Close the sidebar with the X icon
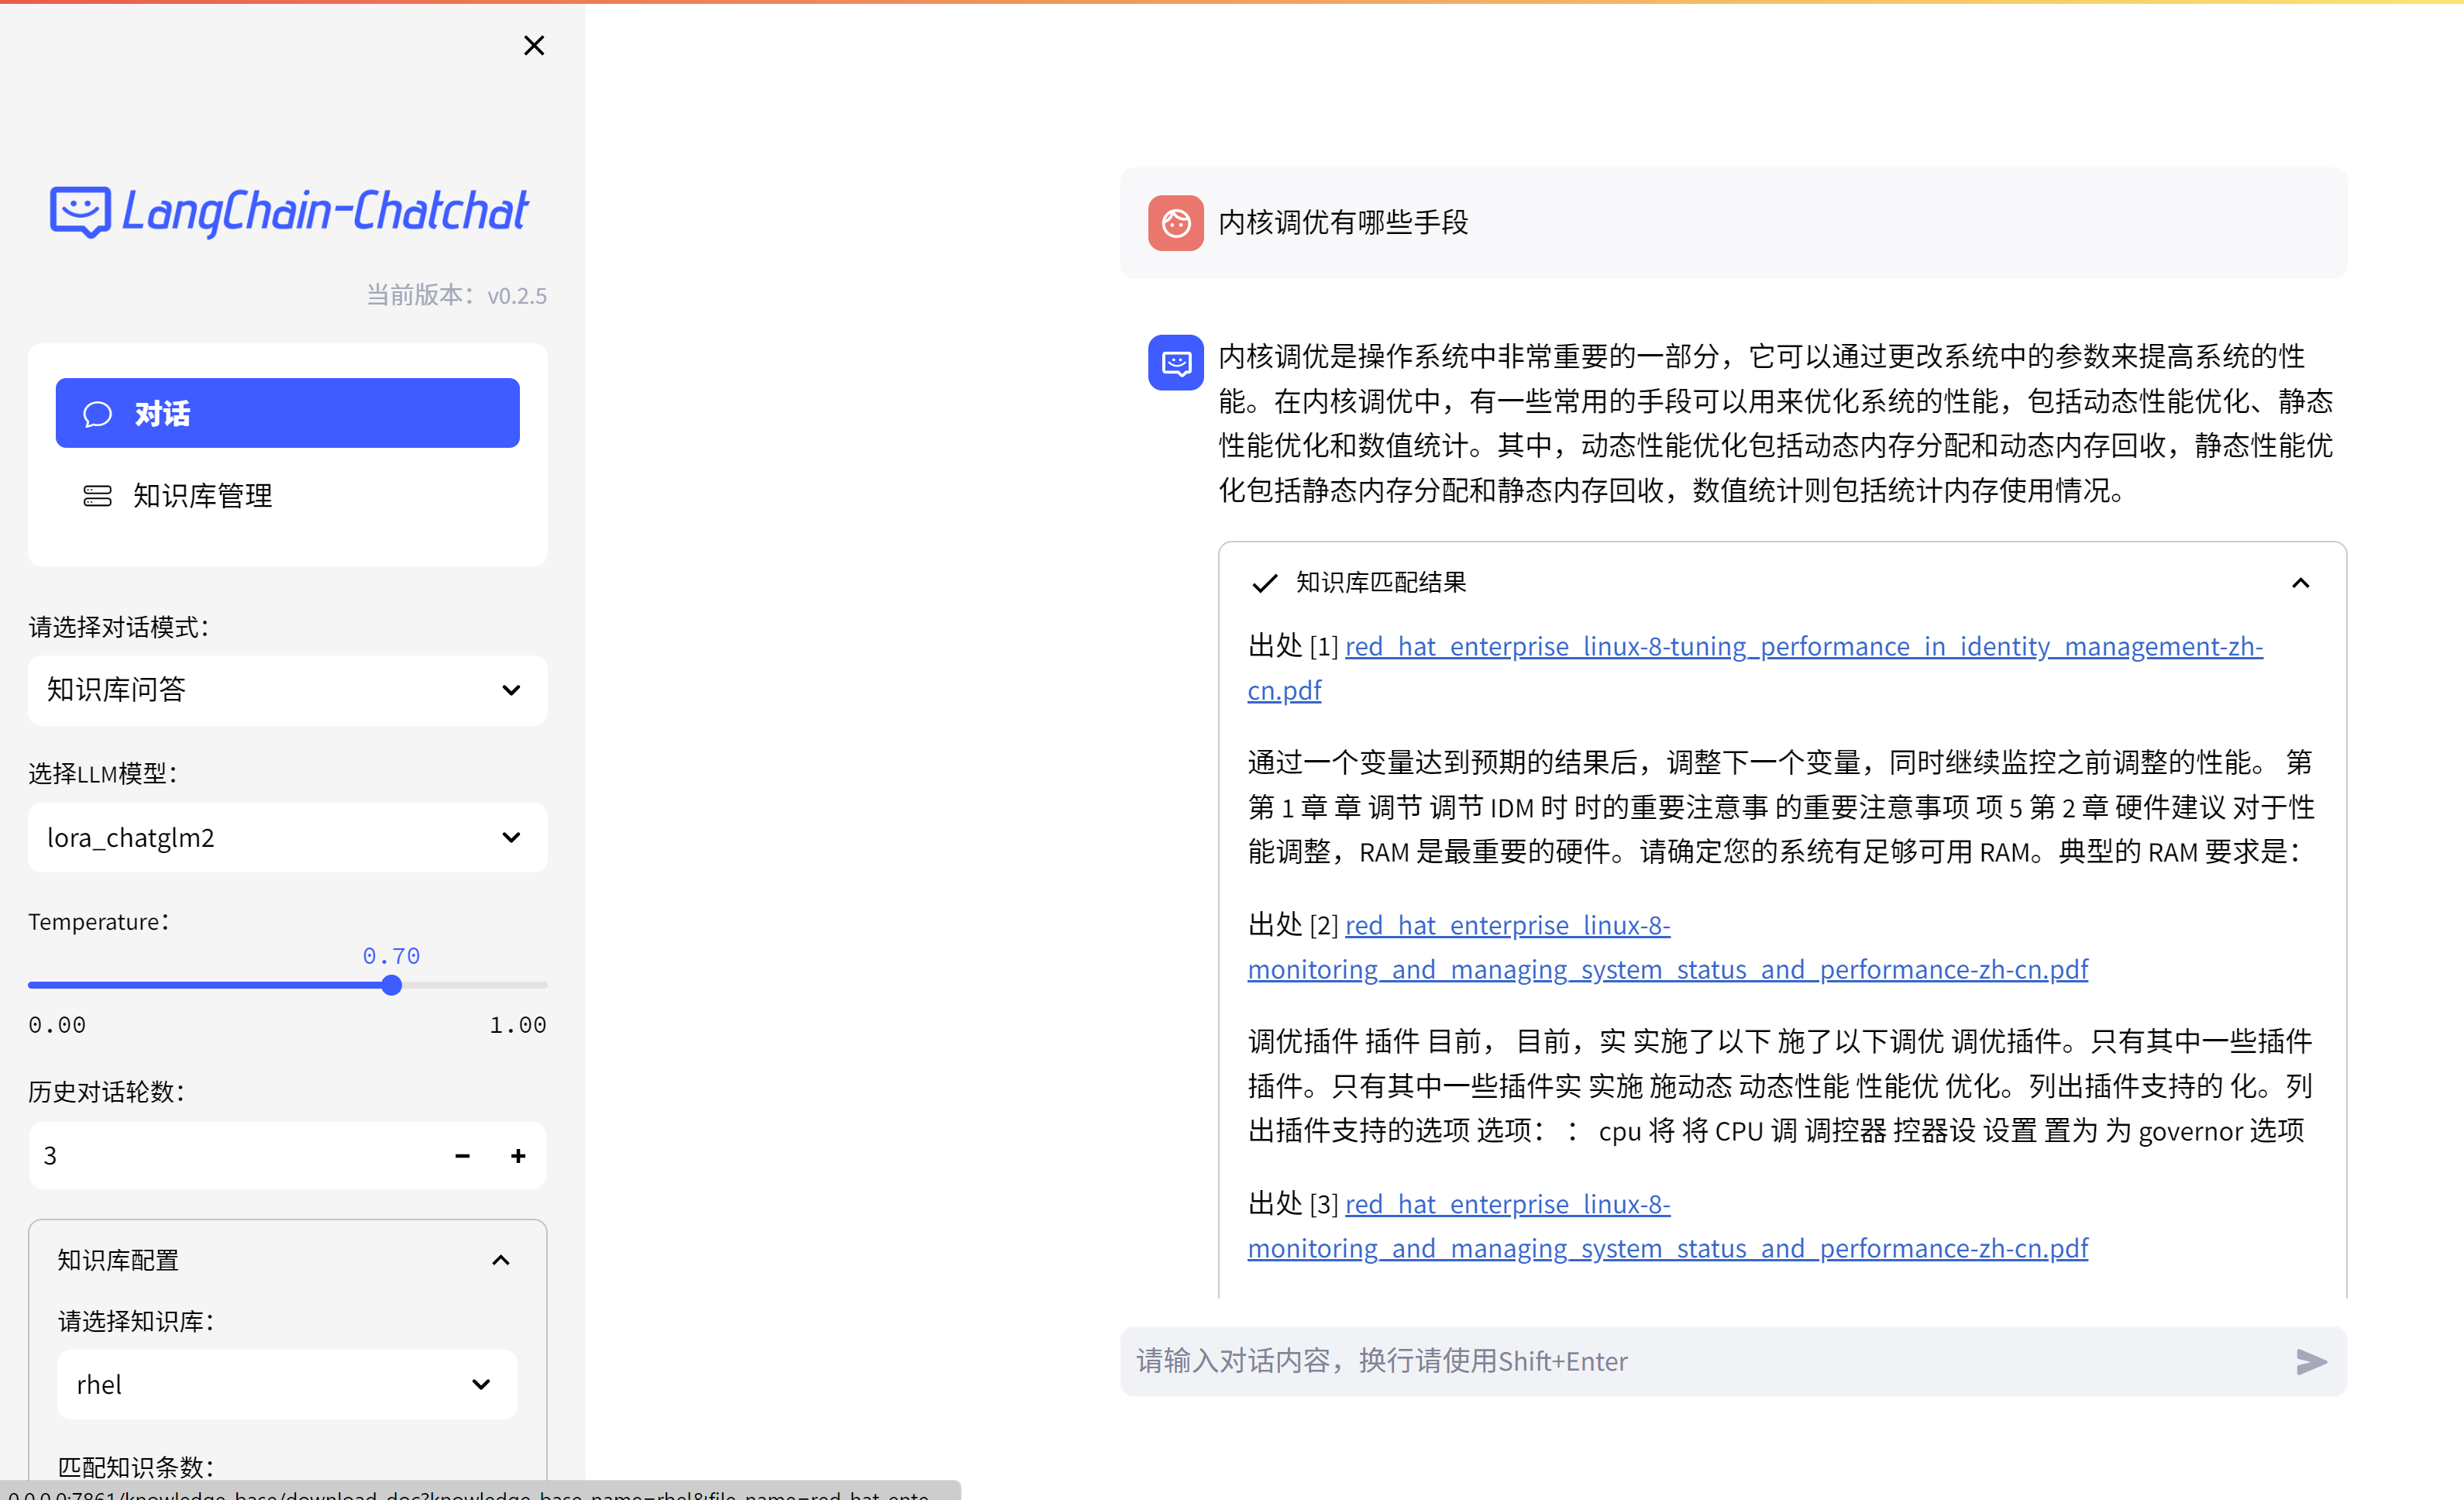The image size is (2464, 1500). (534, 45)
